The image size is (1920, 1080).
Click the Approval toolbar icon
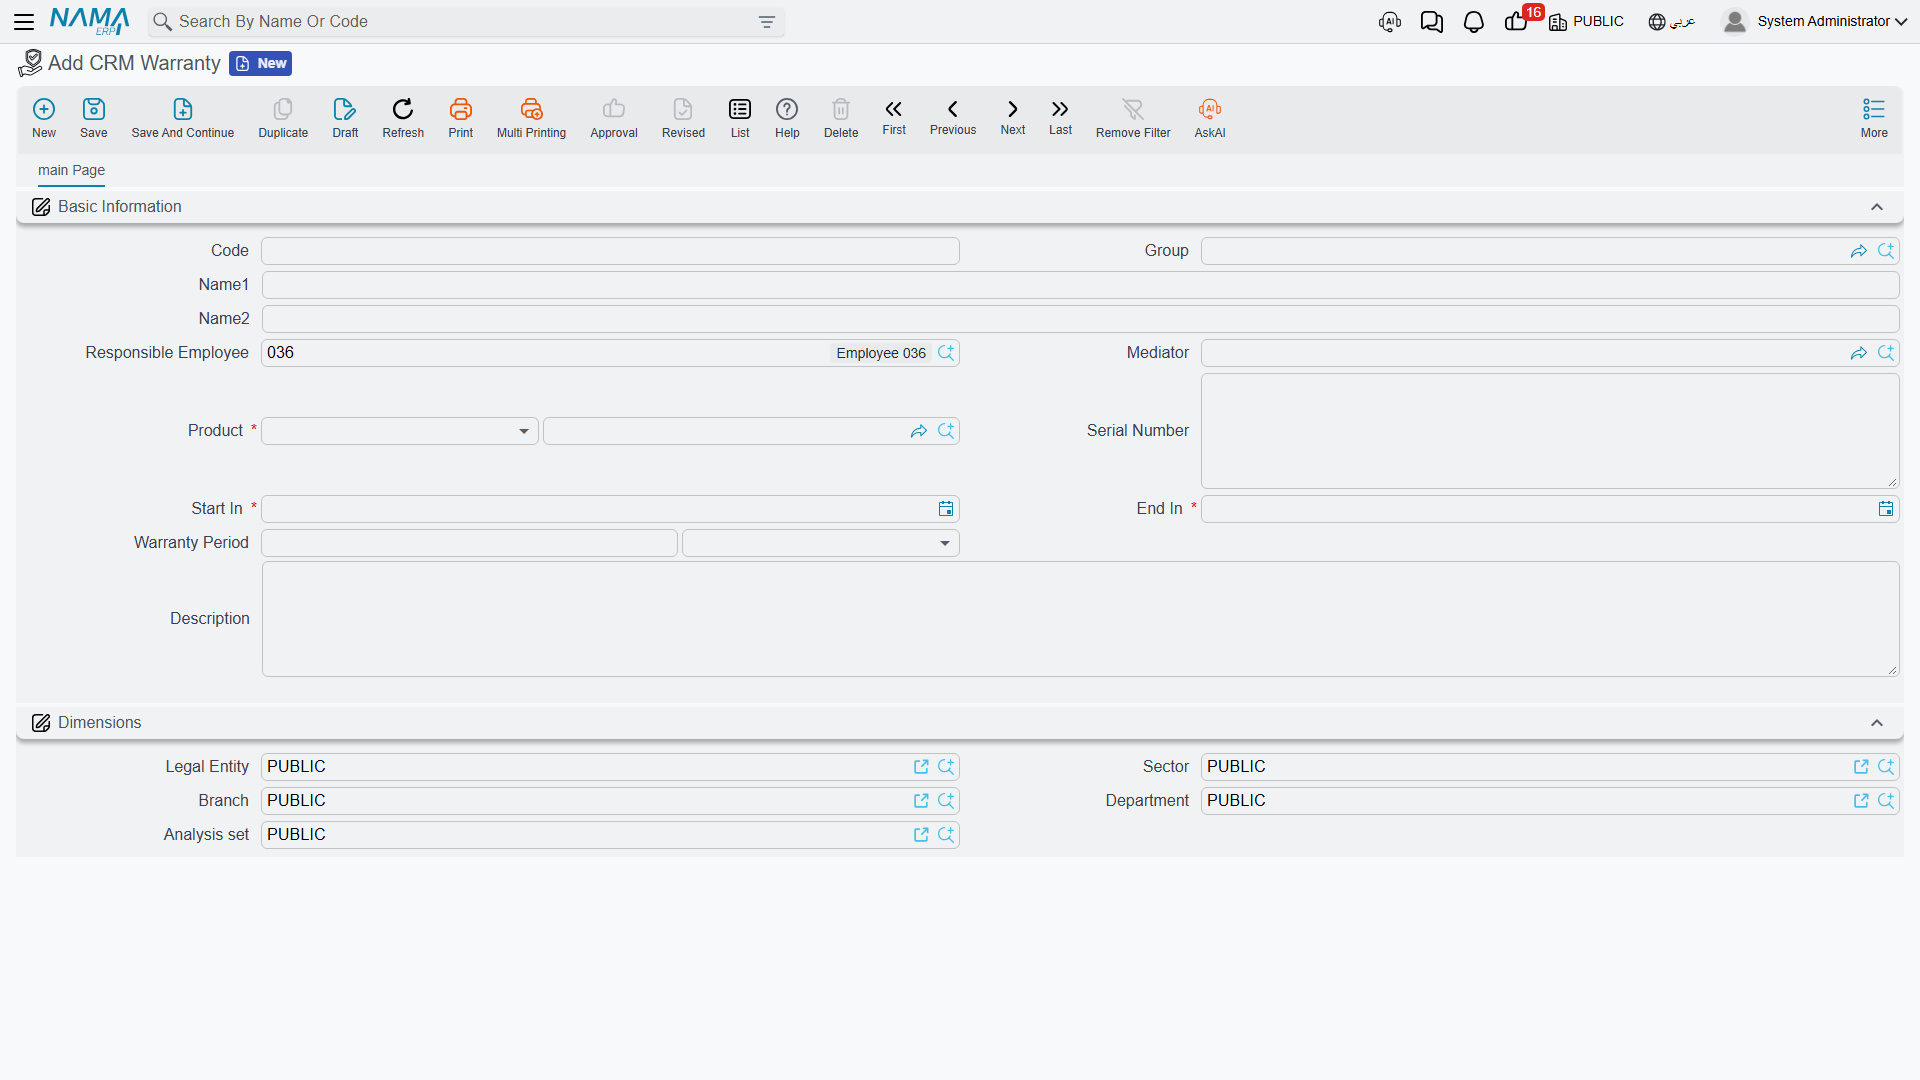pos(614,118)
